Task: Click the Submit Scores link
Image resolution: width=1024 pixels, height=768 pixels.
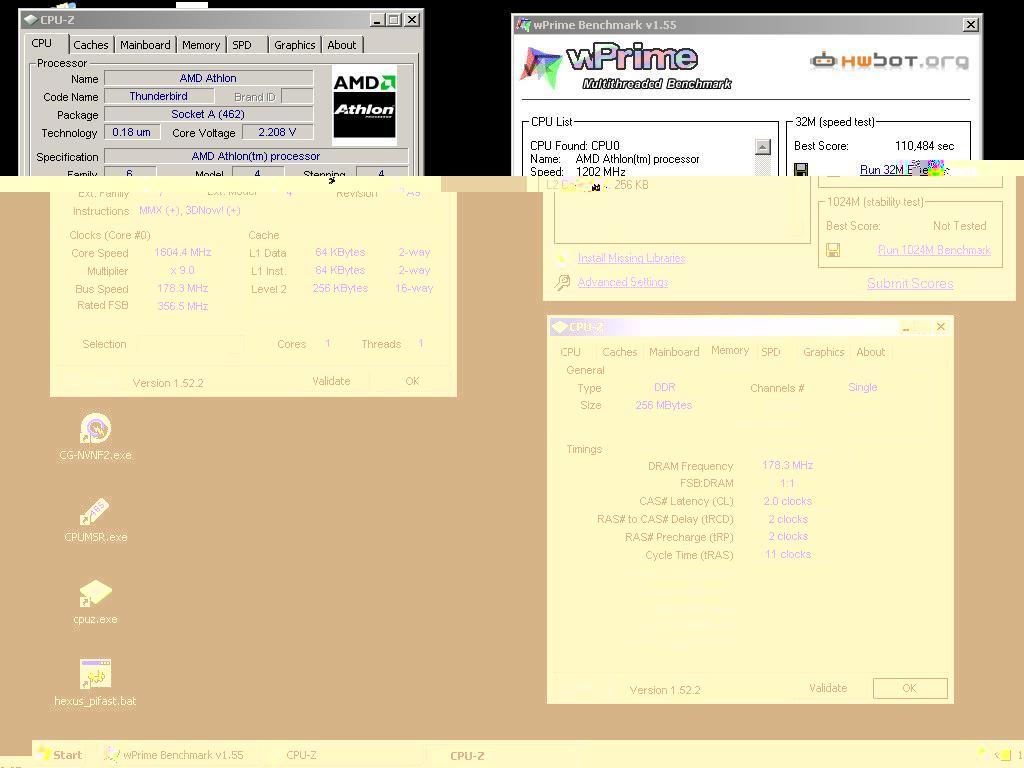Action: pyautogui.click(x=910, y=283)
